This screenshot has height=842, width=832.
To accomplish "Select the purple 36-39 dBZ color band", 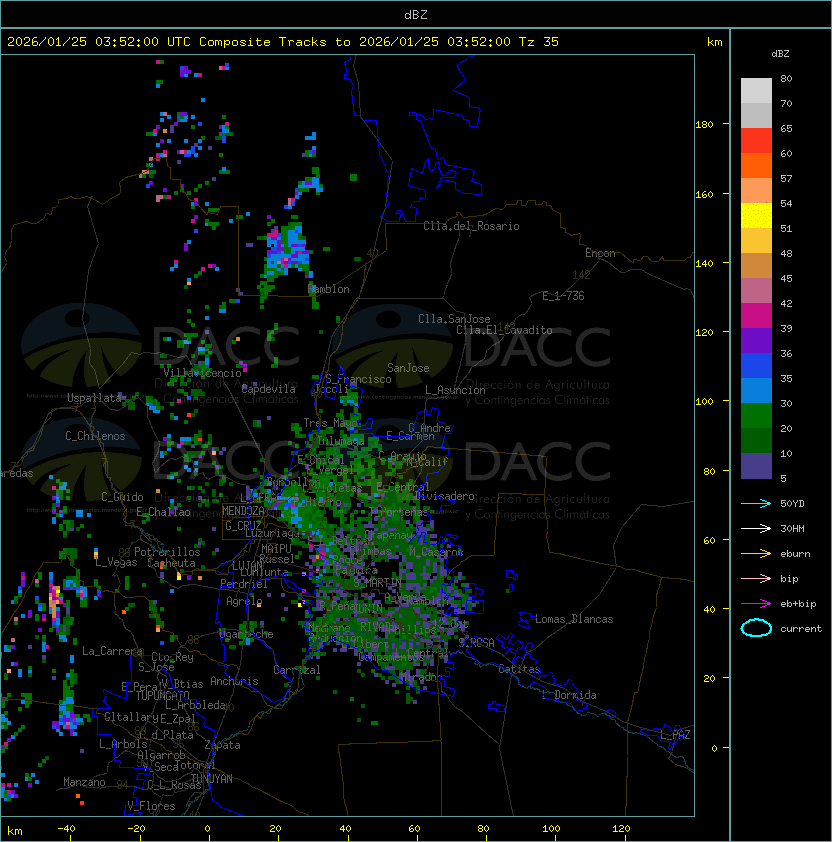I will (756, 341).
